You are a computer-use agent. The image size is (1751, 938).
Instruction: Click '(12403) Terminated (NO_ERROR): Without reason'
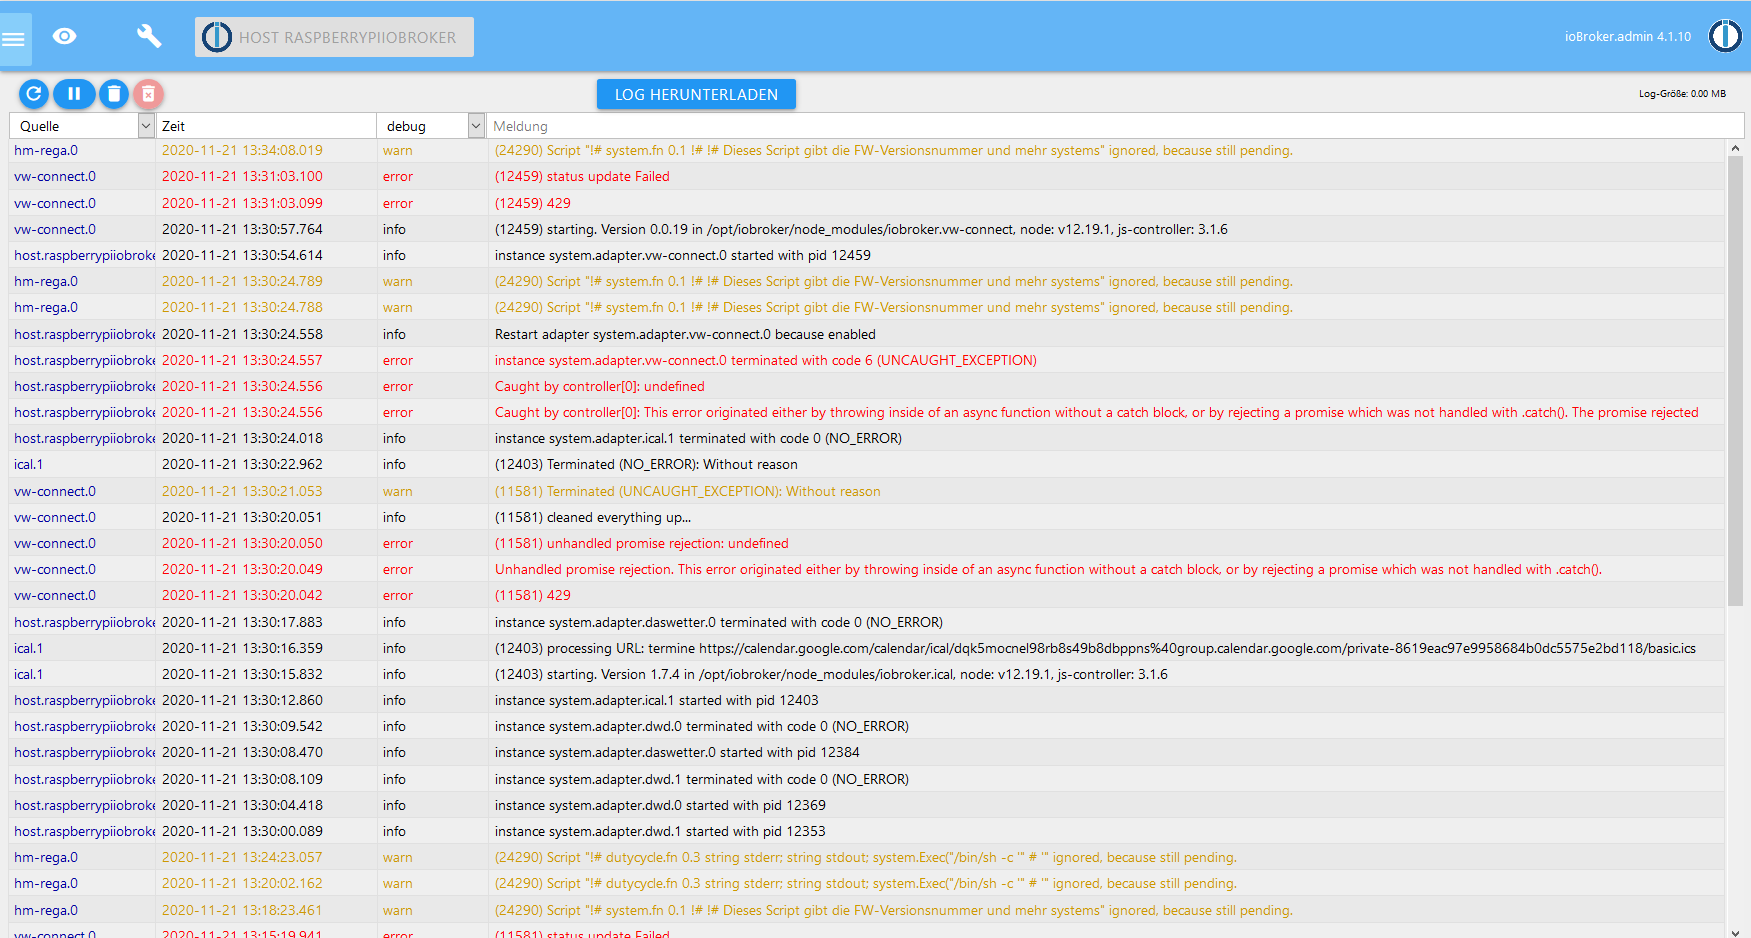646,464
